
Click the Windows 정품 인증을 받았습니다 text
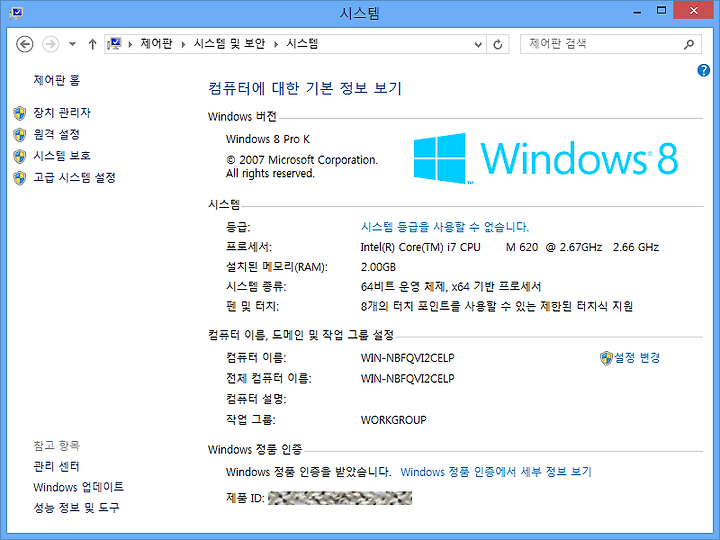point(308,472)
